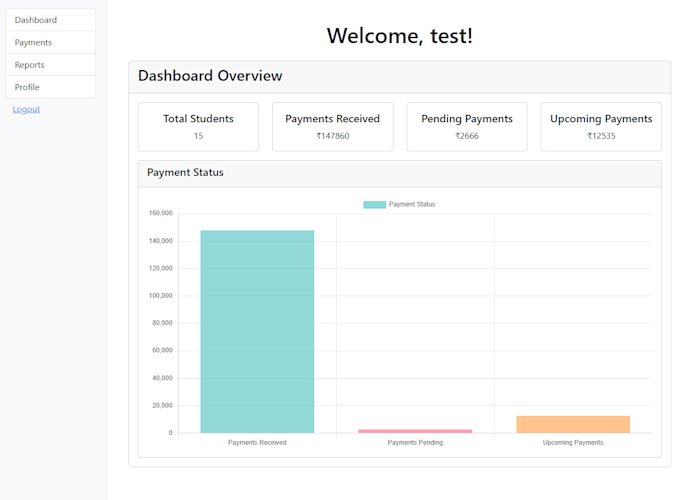Click the pink Payments Pending bar
The image size is (680, 500).
415,431
